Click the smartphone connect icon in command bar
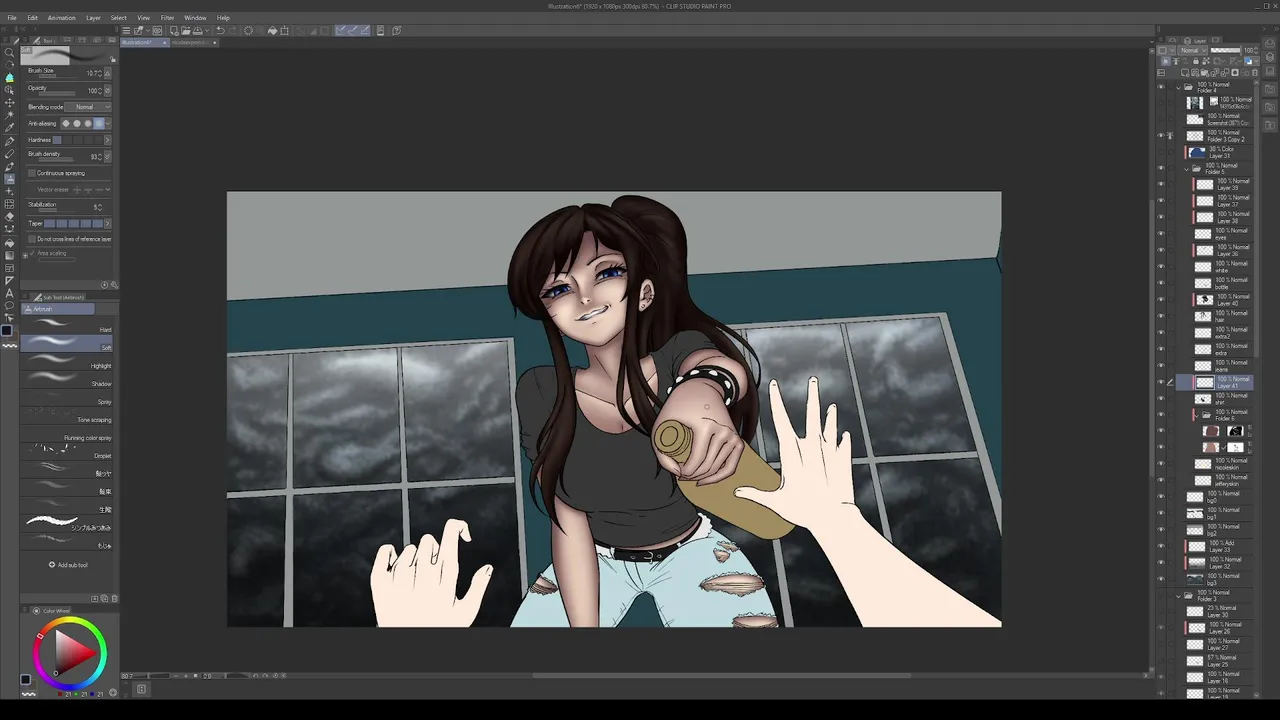1280x720 pixels. (380, 30)
